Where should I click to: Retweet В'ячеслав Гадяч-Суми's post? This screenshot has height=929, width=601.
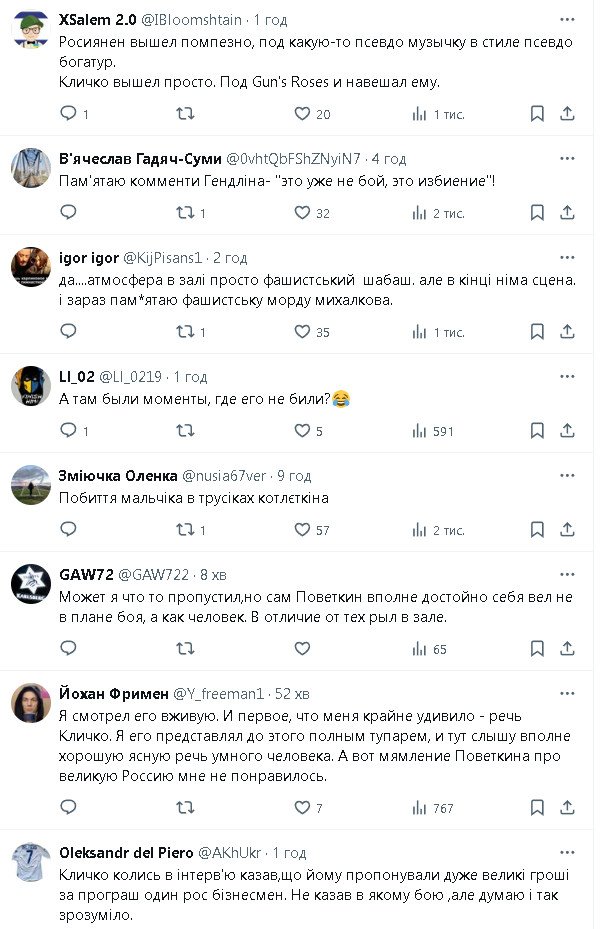pyautogui.click(x=185, y=213)
